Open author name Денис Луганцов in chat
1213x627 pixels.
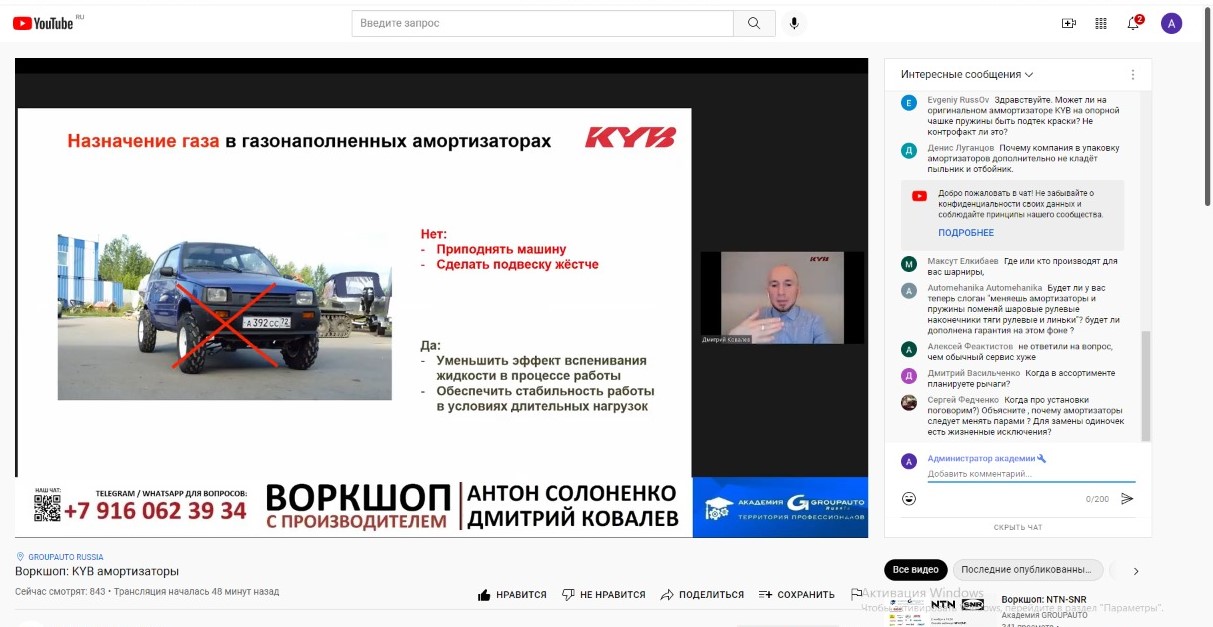(961, 148)
